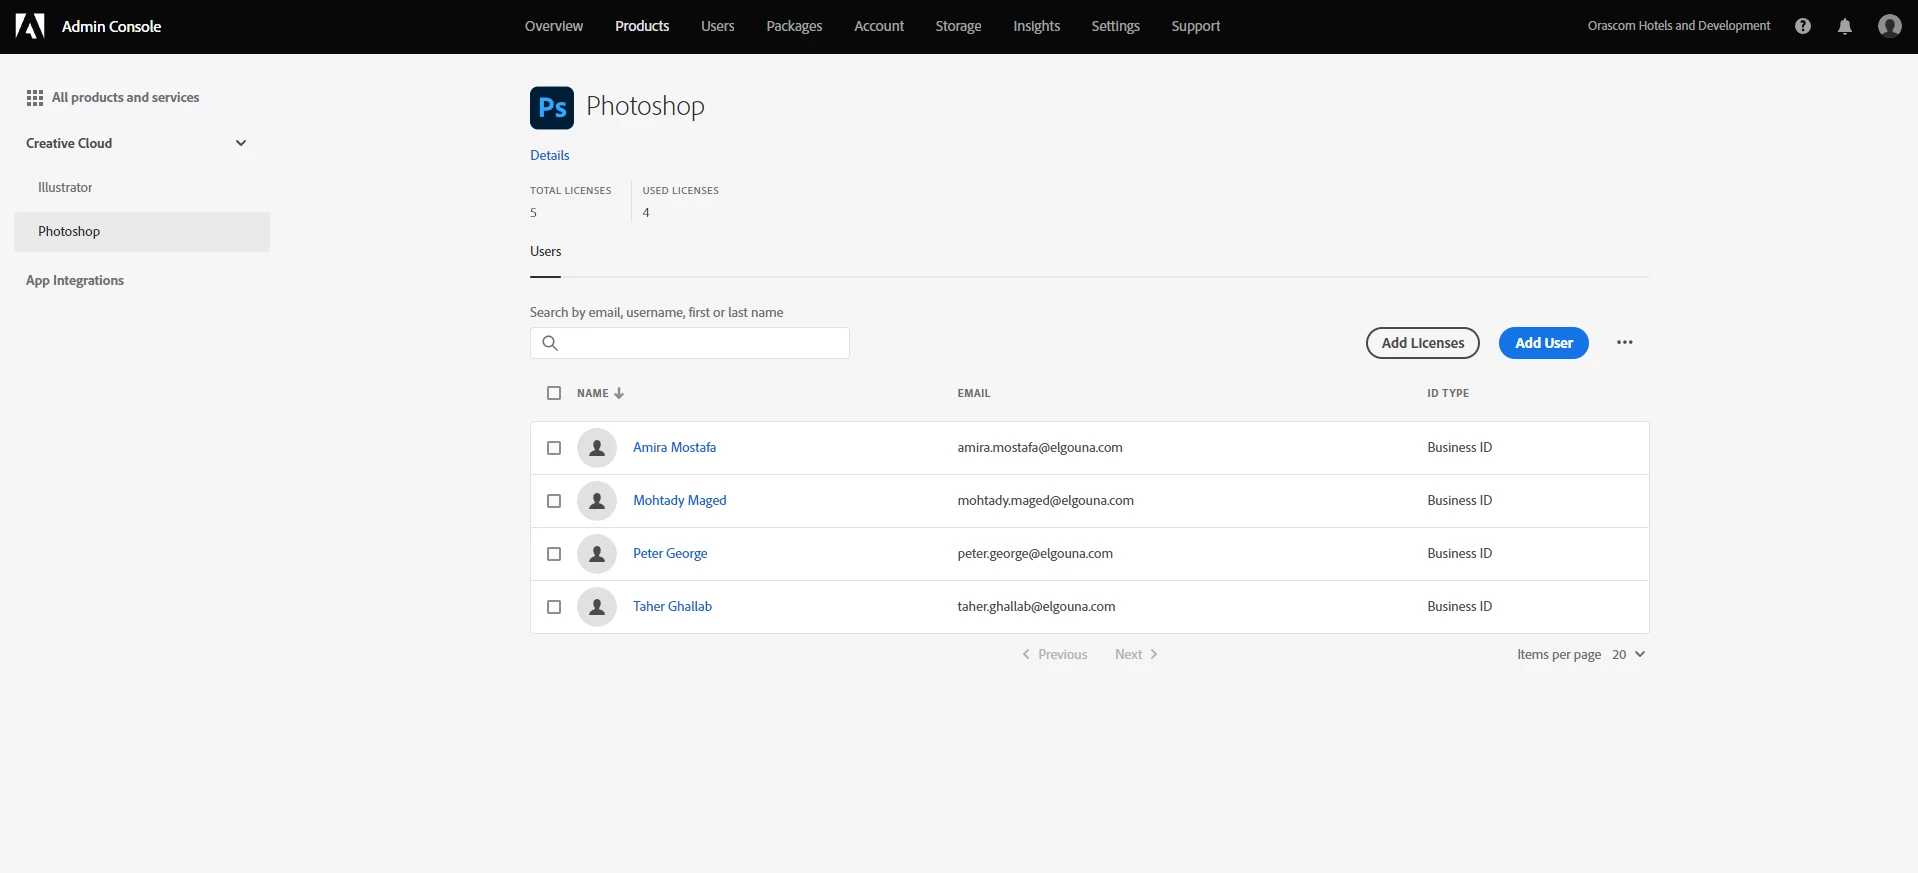This screenshot has width=1918, height=873.
Task: Check the box for Mohtady Maged
Action: 554,501
